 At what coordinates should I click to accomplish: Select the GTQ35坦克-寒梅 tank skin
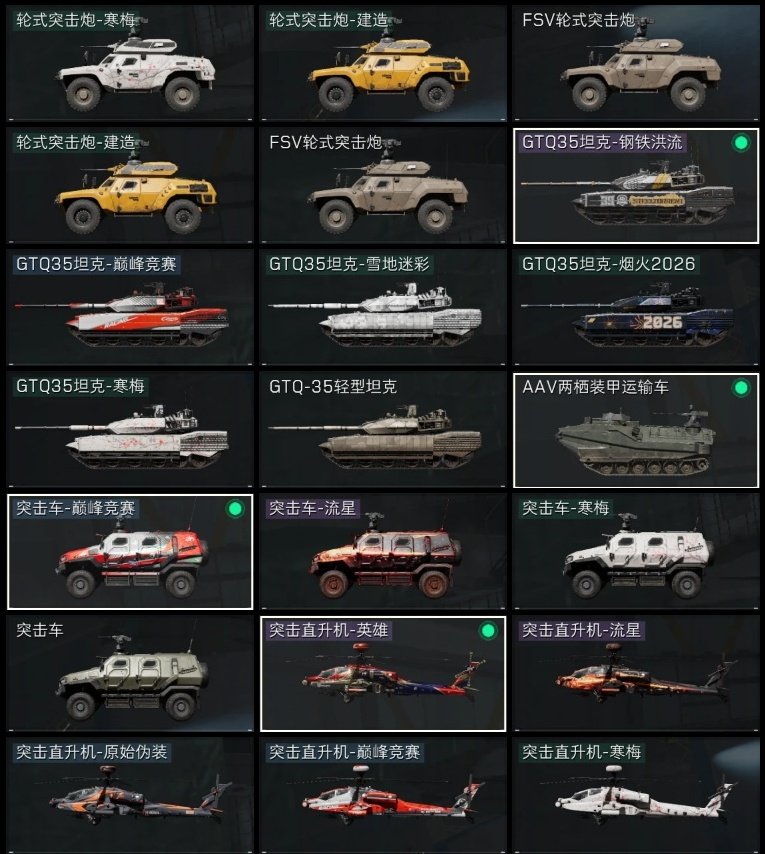130,430
